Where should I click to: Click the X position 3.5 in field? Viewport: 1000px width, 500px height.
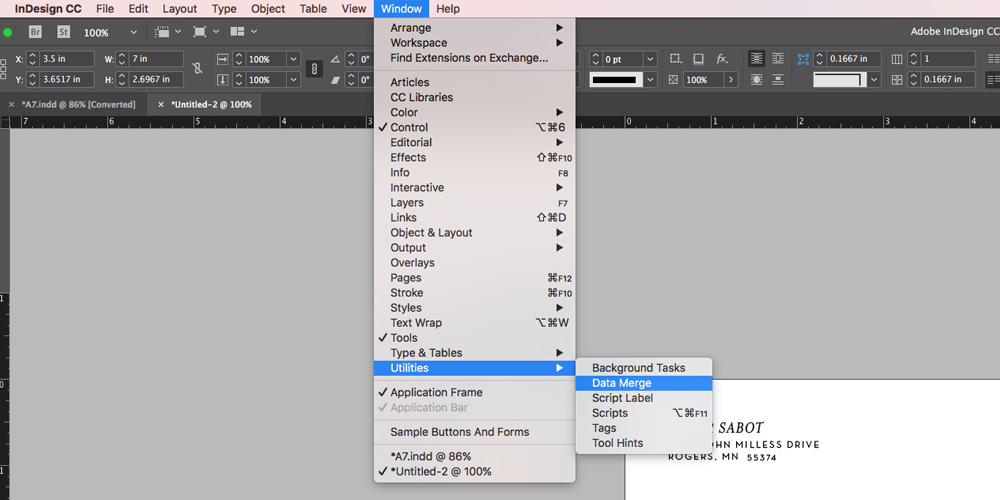tap(66, 59)
